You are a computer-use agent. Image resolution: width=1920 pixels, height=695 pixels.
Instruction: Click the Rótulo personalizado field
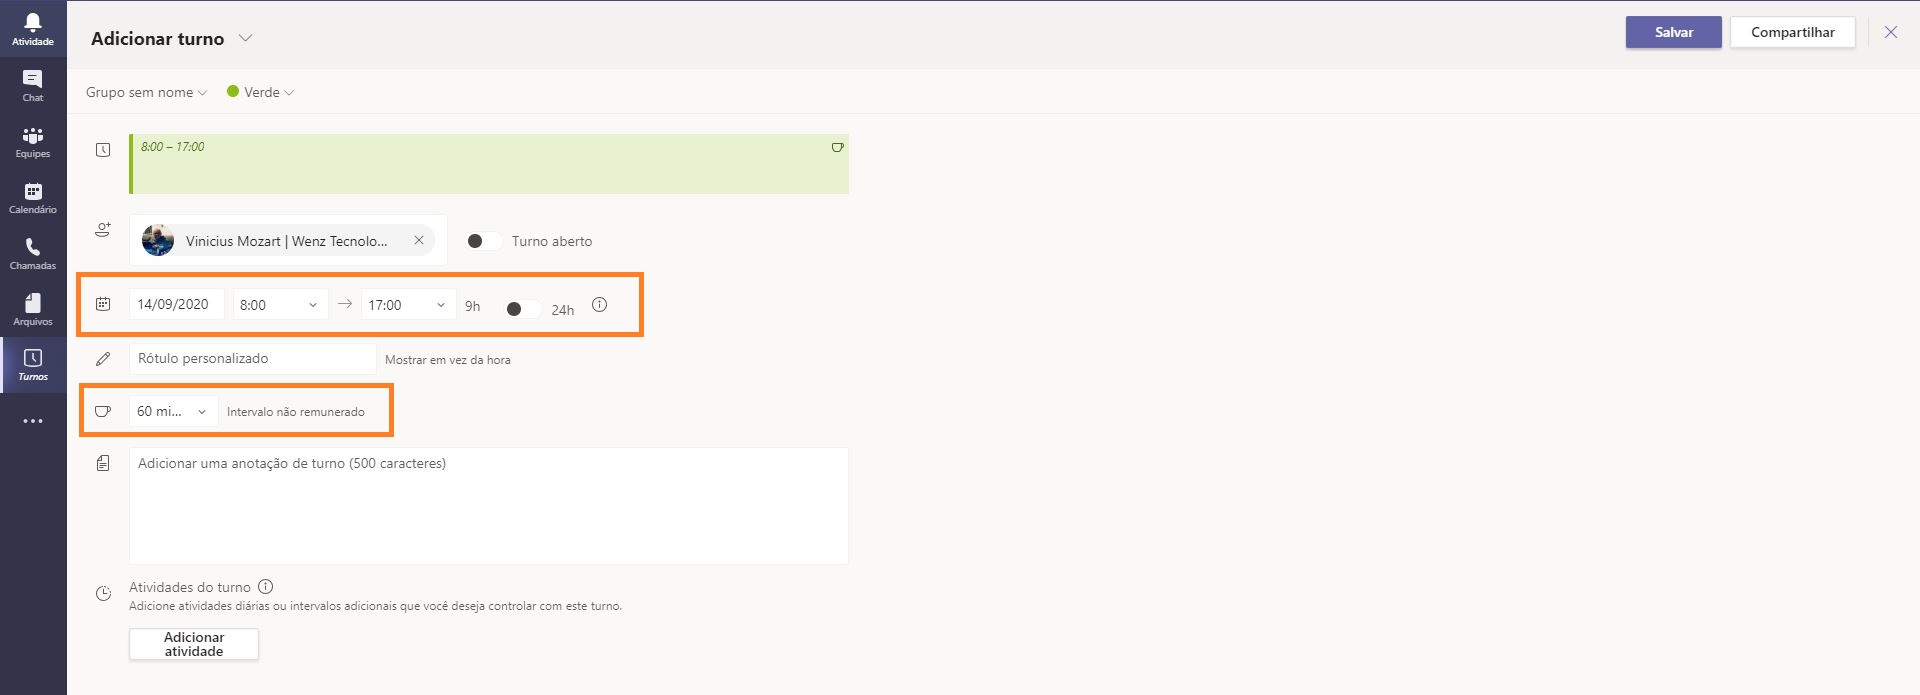point(252,358)
